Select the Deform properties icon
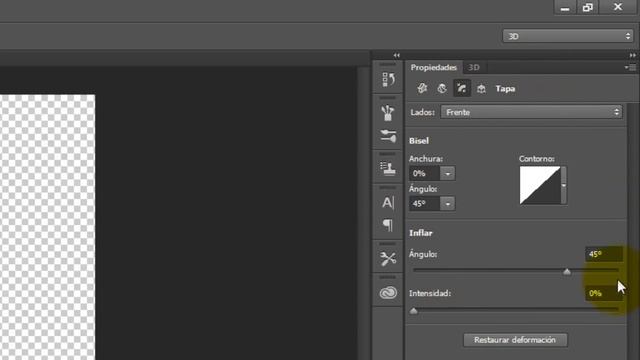This screenshot has height=360, width=640. click(442, 88)
